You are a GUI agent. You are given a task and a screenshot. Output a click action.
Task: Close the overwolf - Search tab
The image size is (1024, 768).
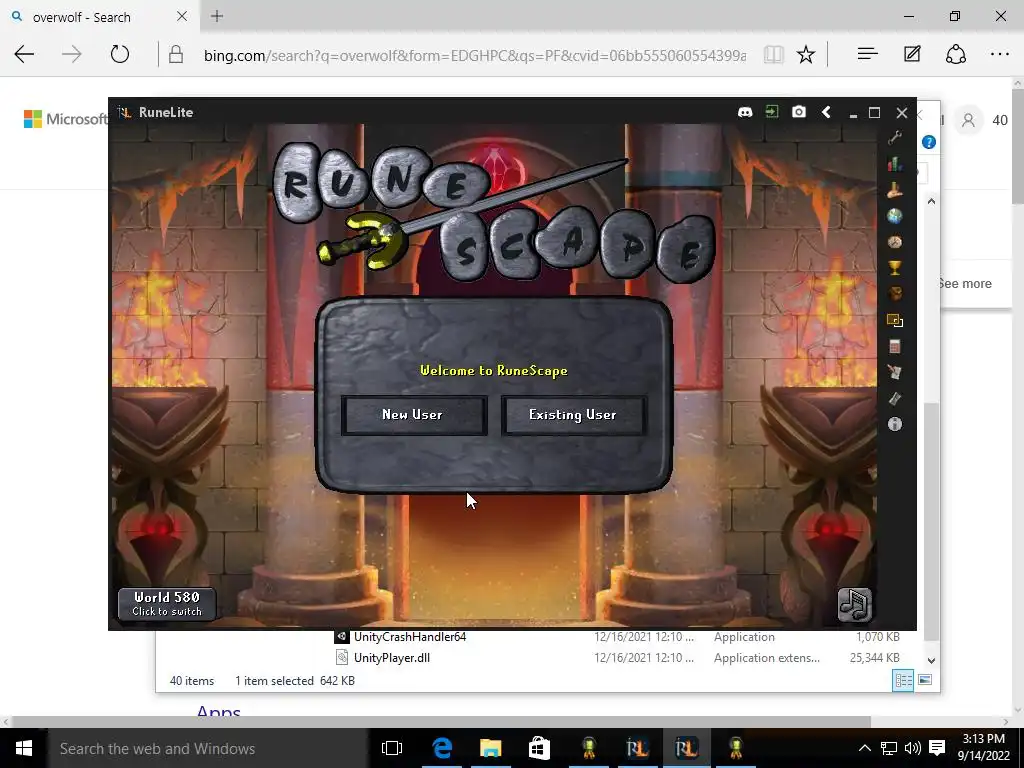click(x=182, y=16)
